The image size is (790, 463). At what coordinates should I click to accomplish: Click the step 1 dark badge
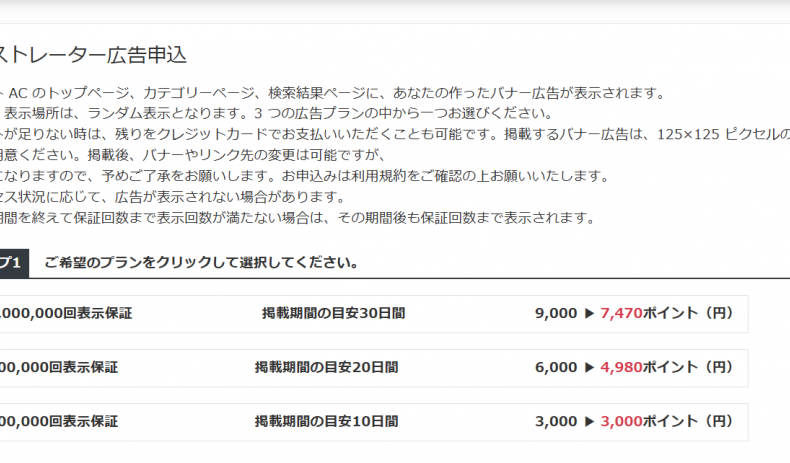pyautogui.click(x=14, y=263)
